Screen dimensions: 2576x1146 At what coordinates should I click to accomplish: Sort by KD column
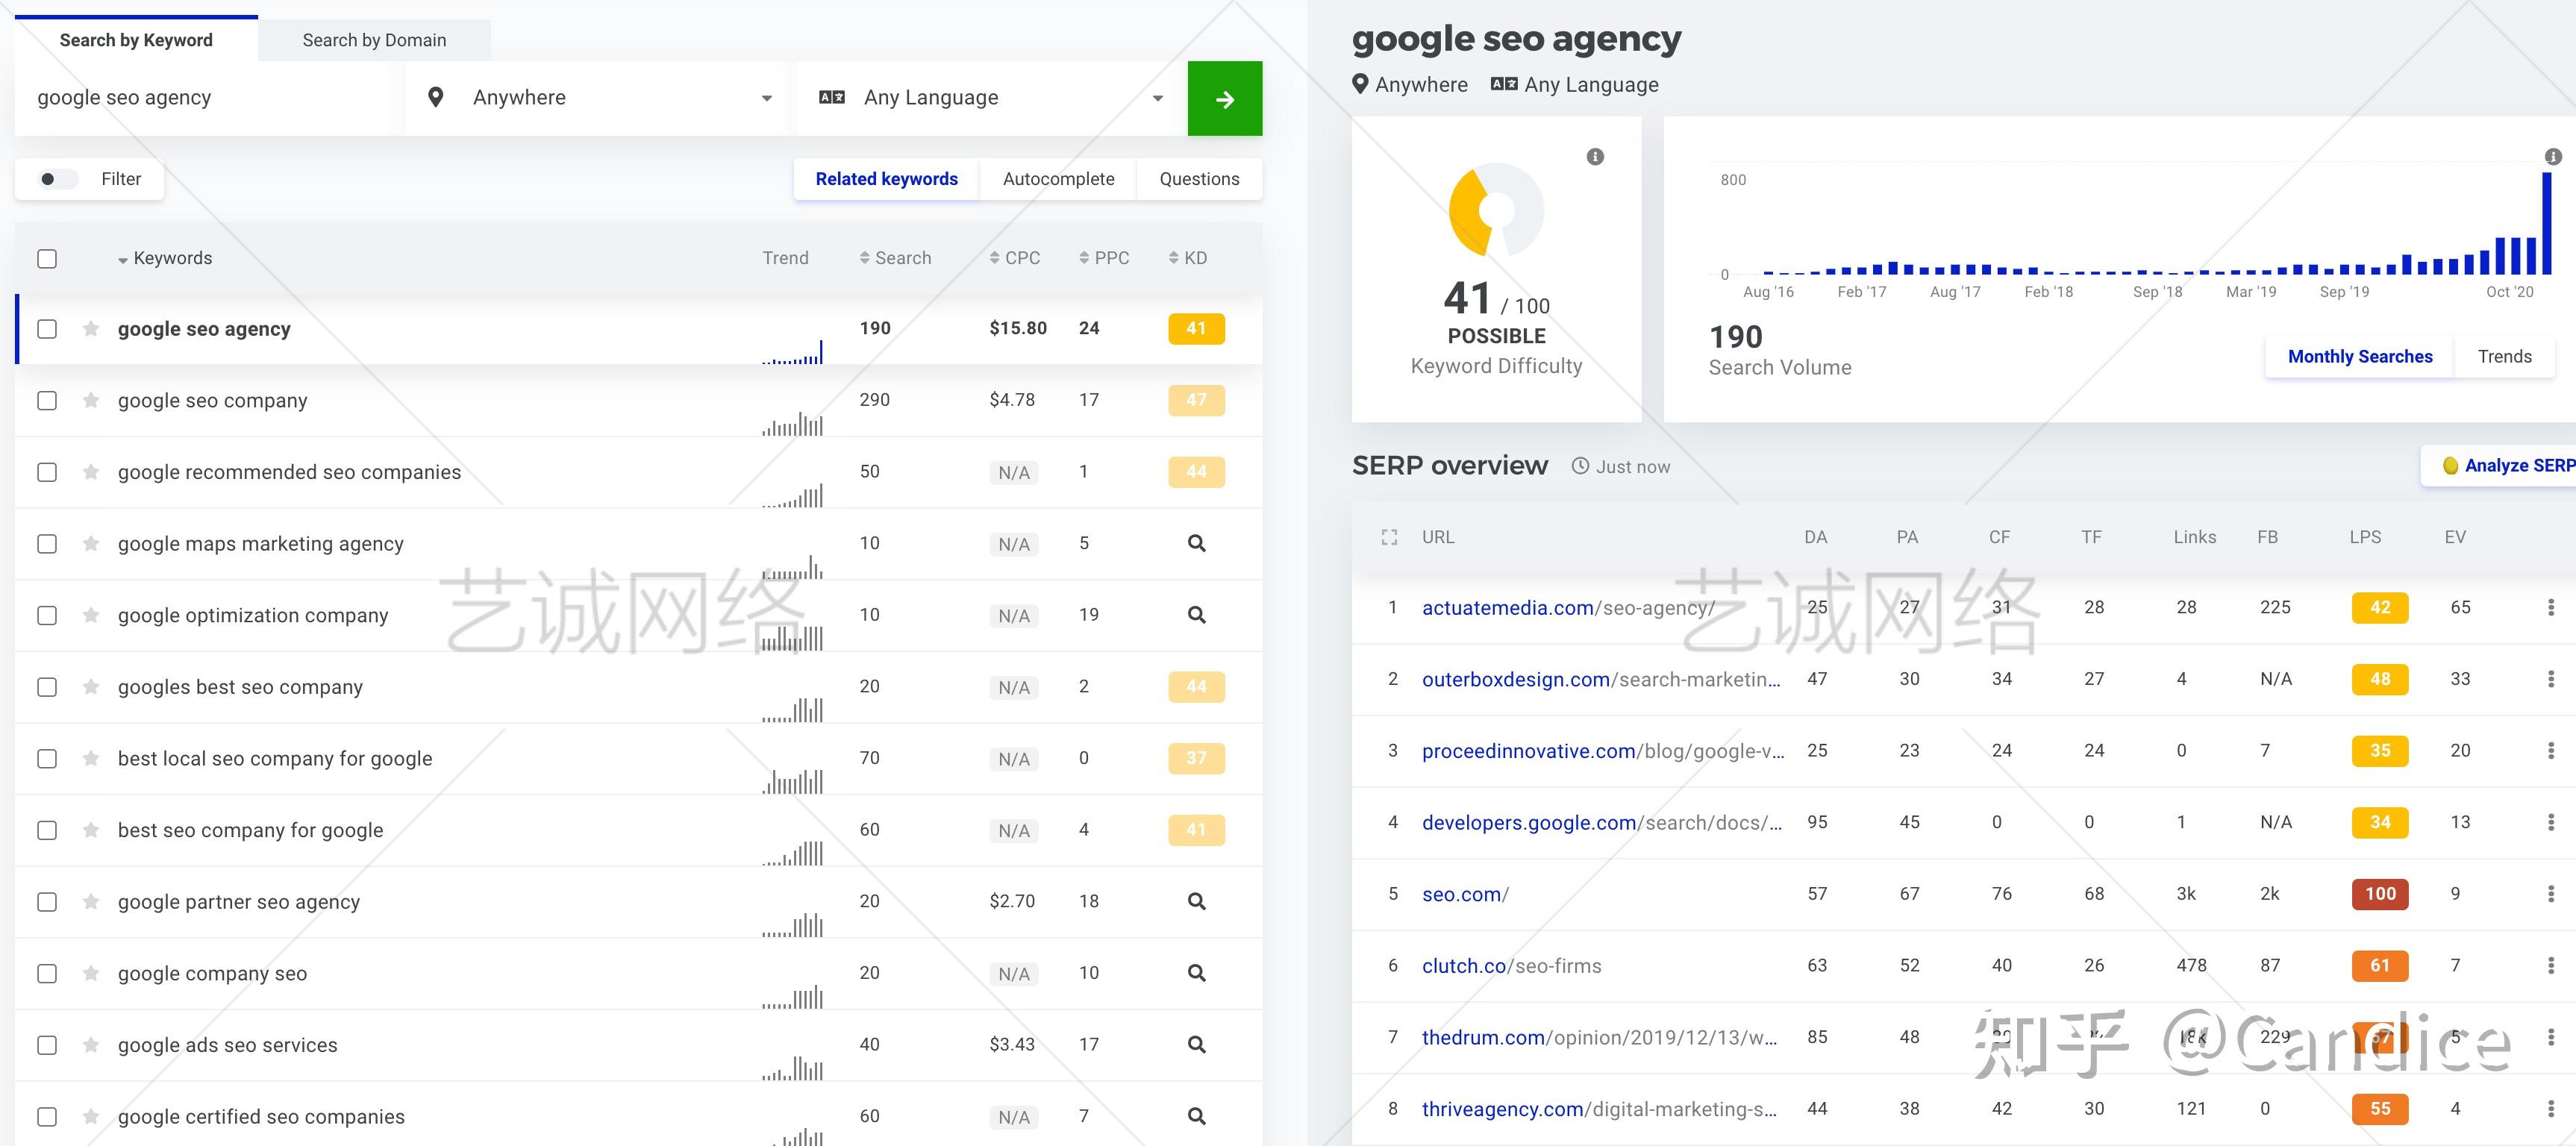[x=1188, y=259]
